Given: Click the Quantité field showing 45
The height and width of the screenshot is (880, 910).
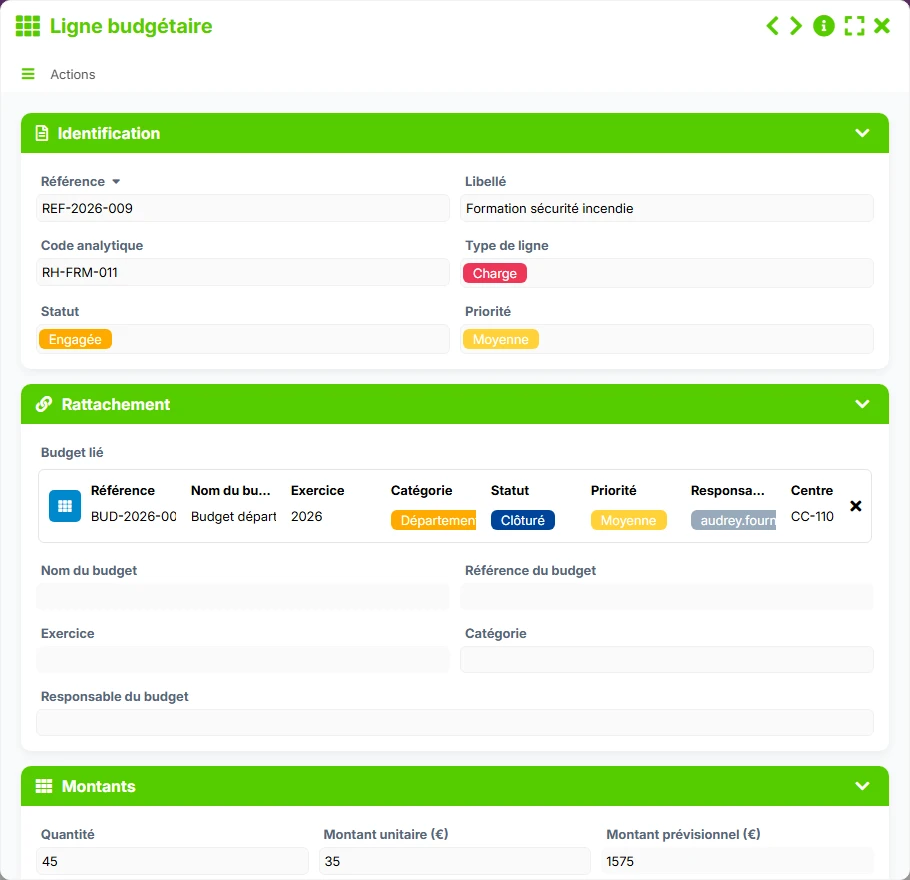Looking at the screenshot, I should (x=172, y=861).
